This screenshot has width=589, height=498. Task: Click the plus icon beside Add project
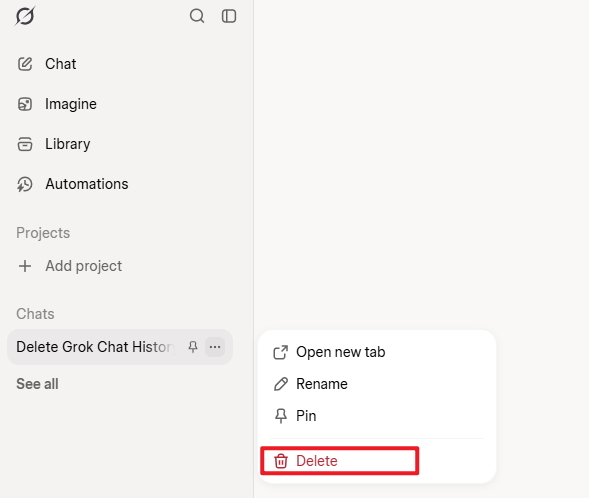[25, 266]
